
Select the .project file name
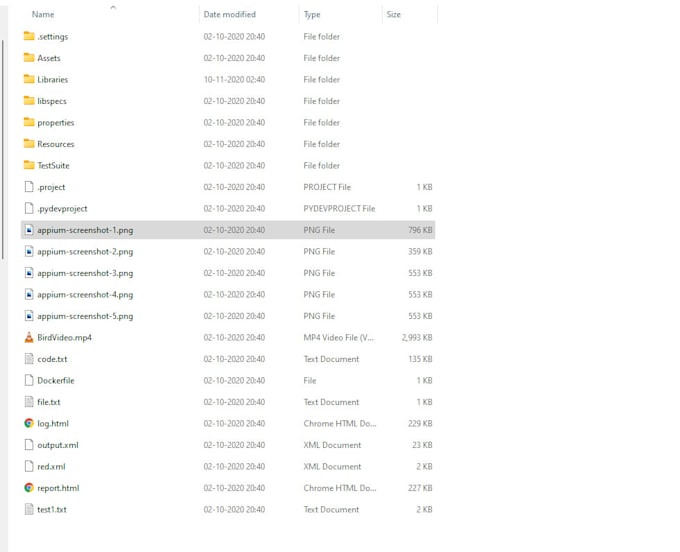click(51, 187)
